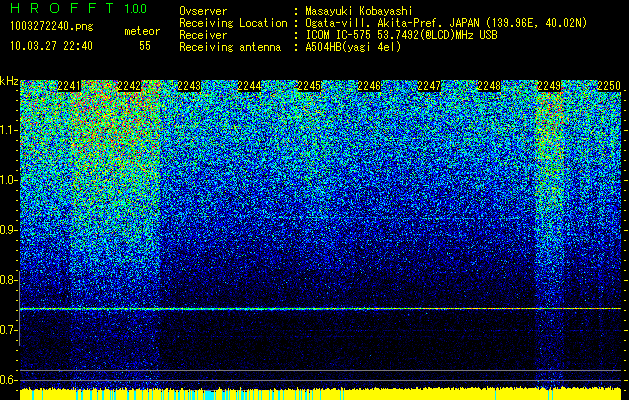Click the ICOM IC-575 receiver text
This screenshot has width=629, height=400.
tap(401, 35)
